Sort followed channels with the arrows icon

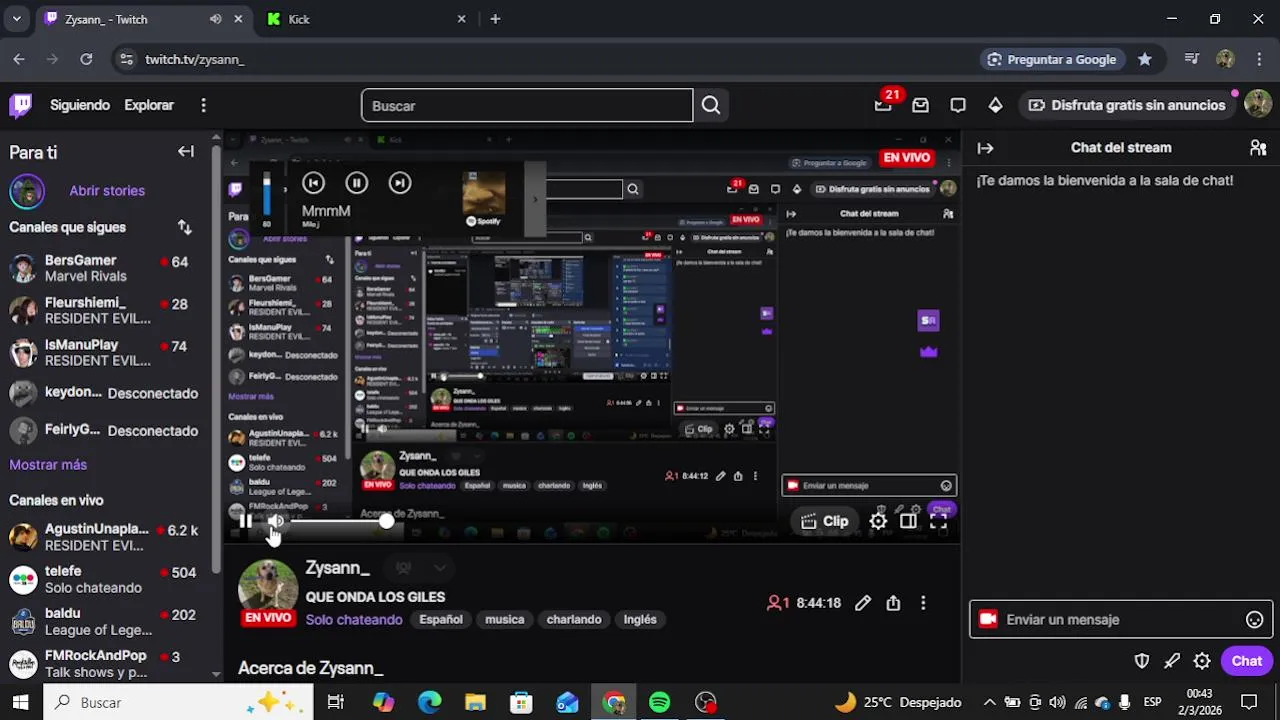(x=184, y=227)
